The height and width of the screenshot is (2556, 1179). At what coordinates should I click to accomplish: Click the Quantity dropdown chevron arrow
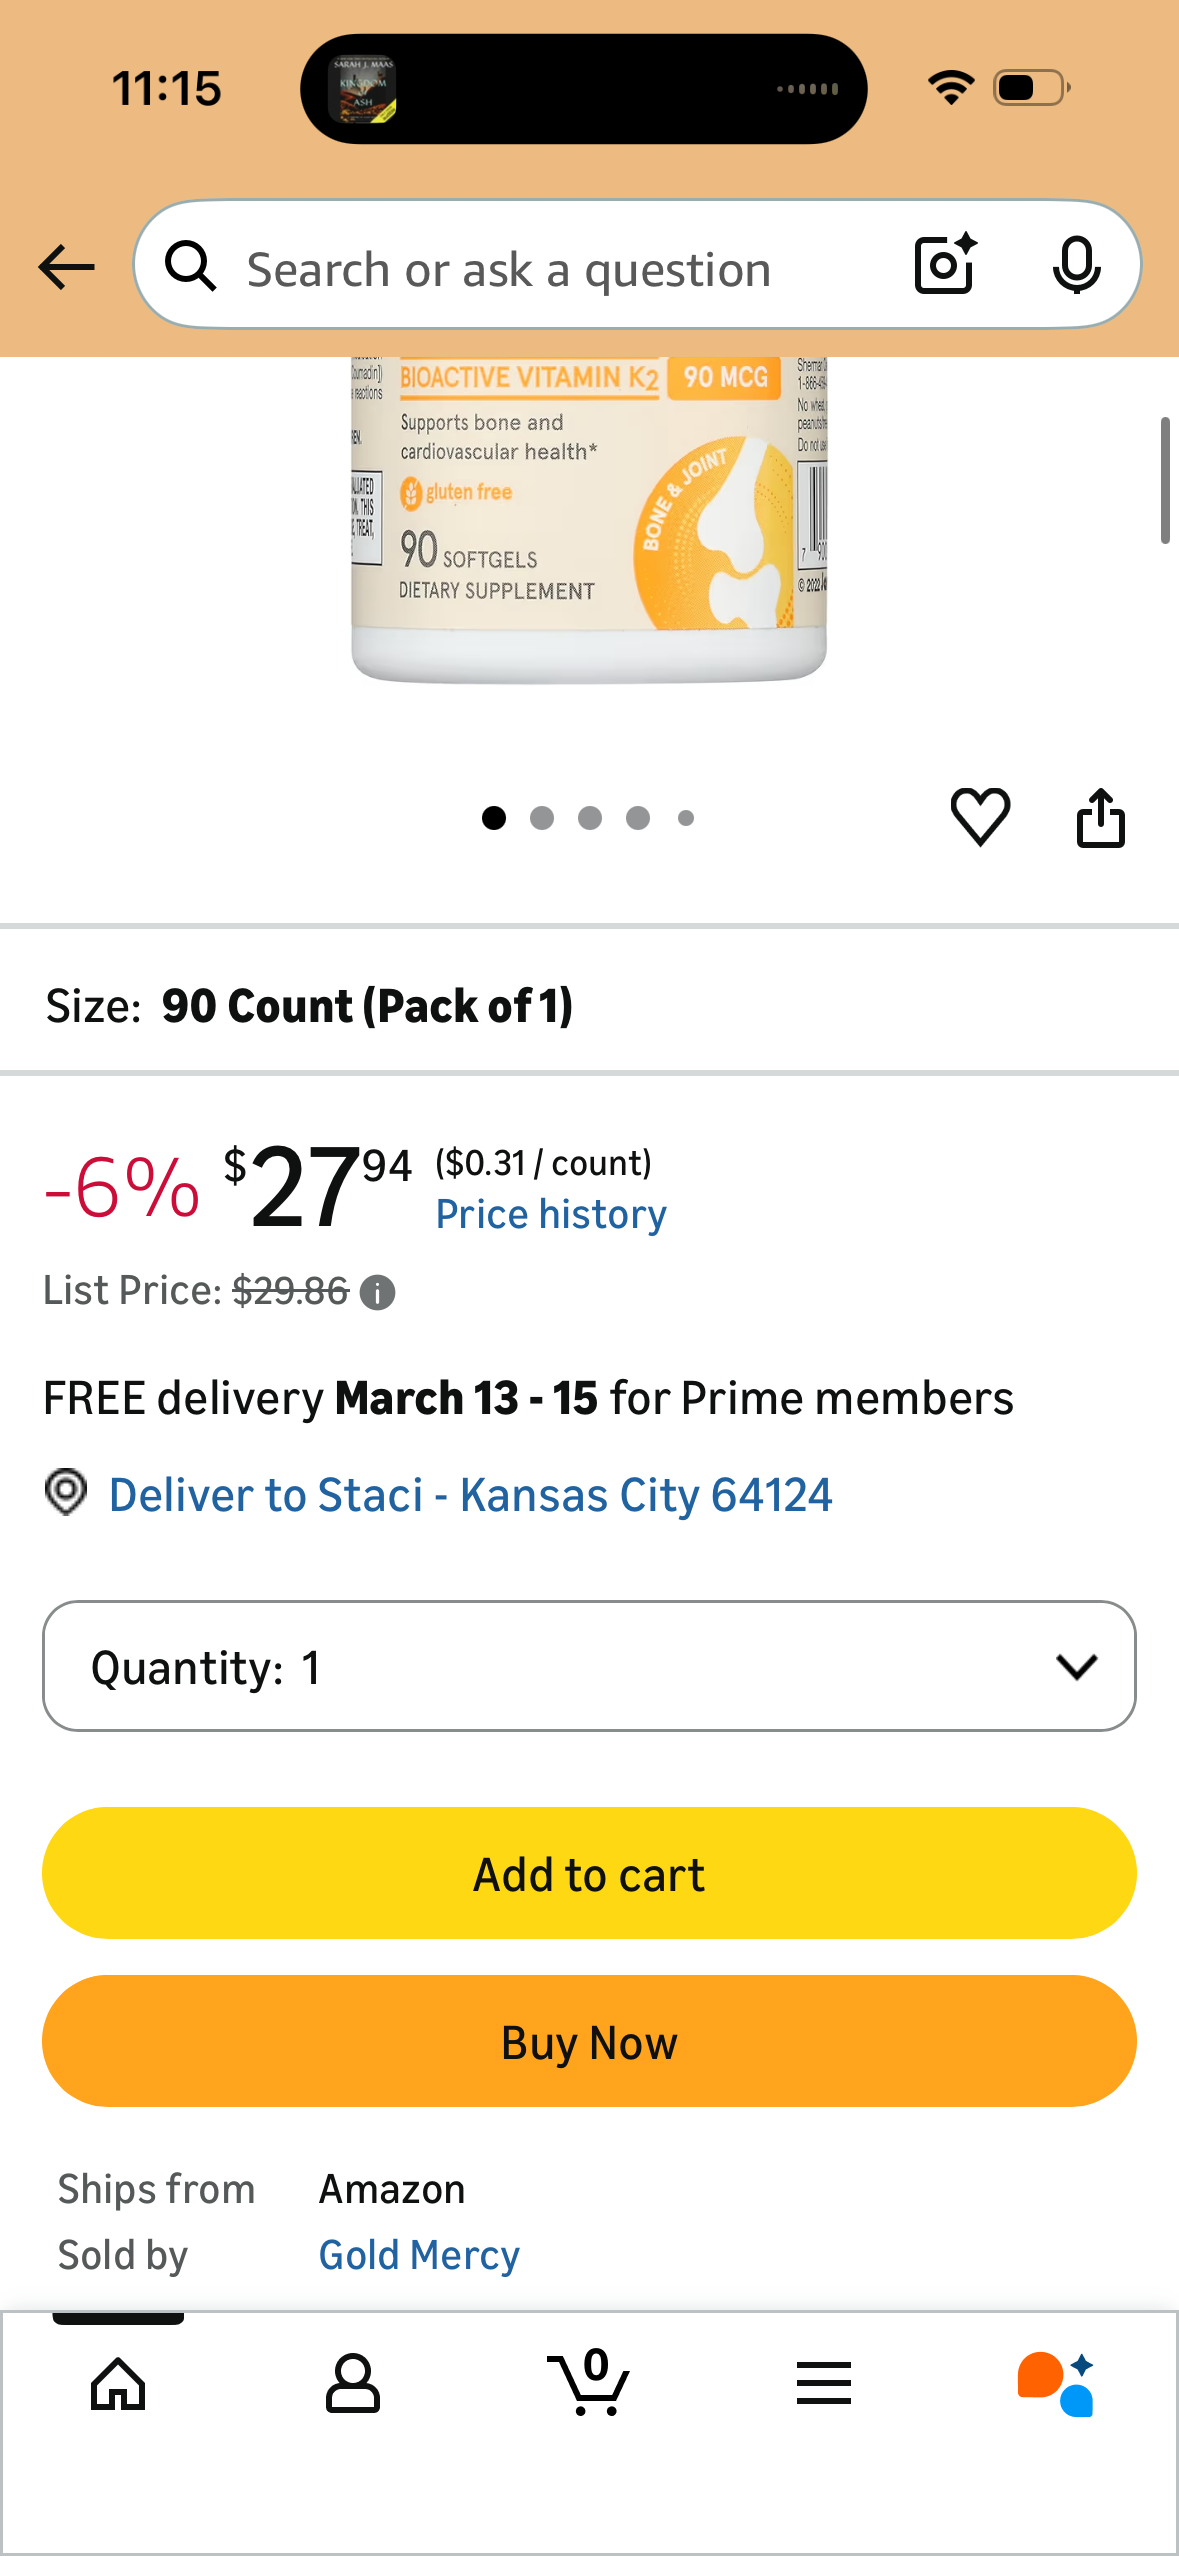1076,1666
